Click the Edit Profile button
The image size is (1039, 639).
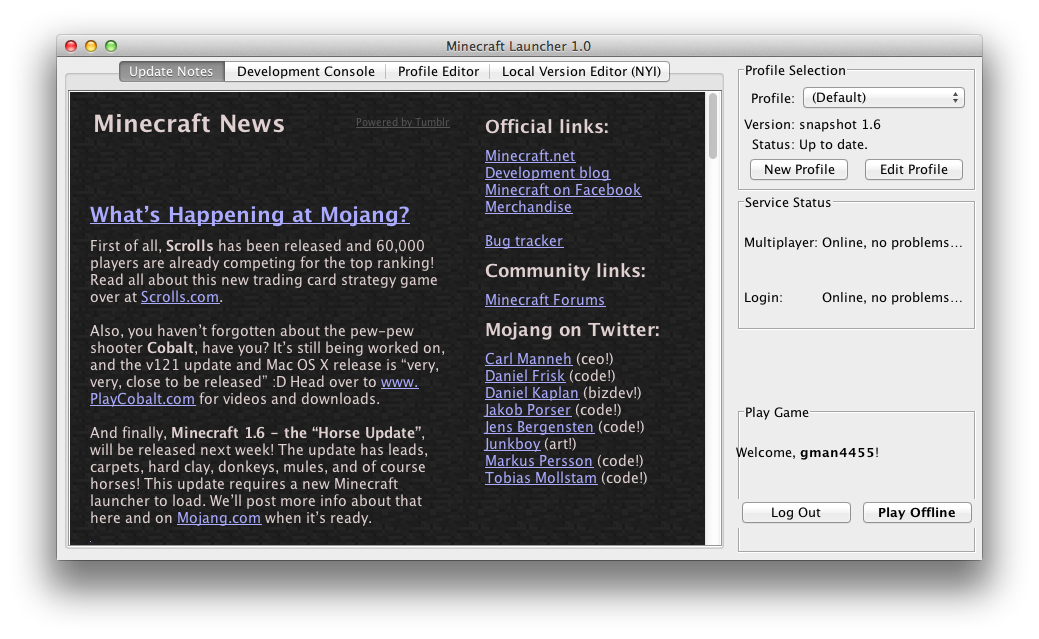914,170
